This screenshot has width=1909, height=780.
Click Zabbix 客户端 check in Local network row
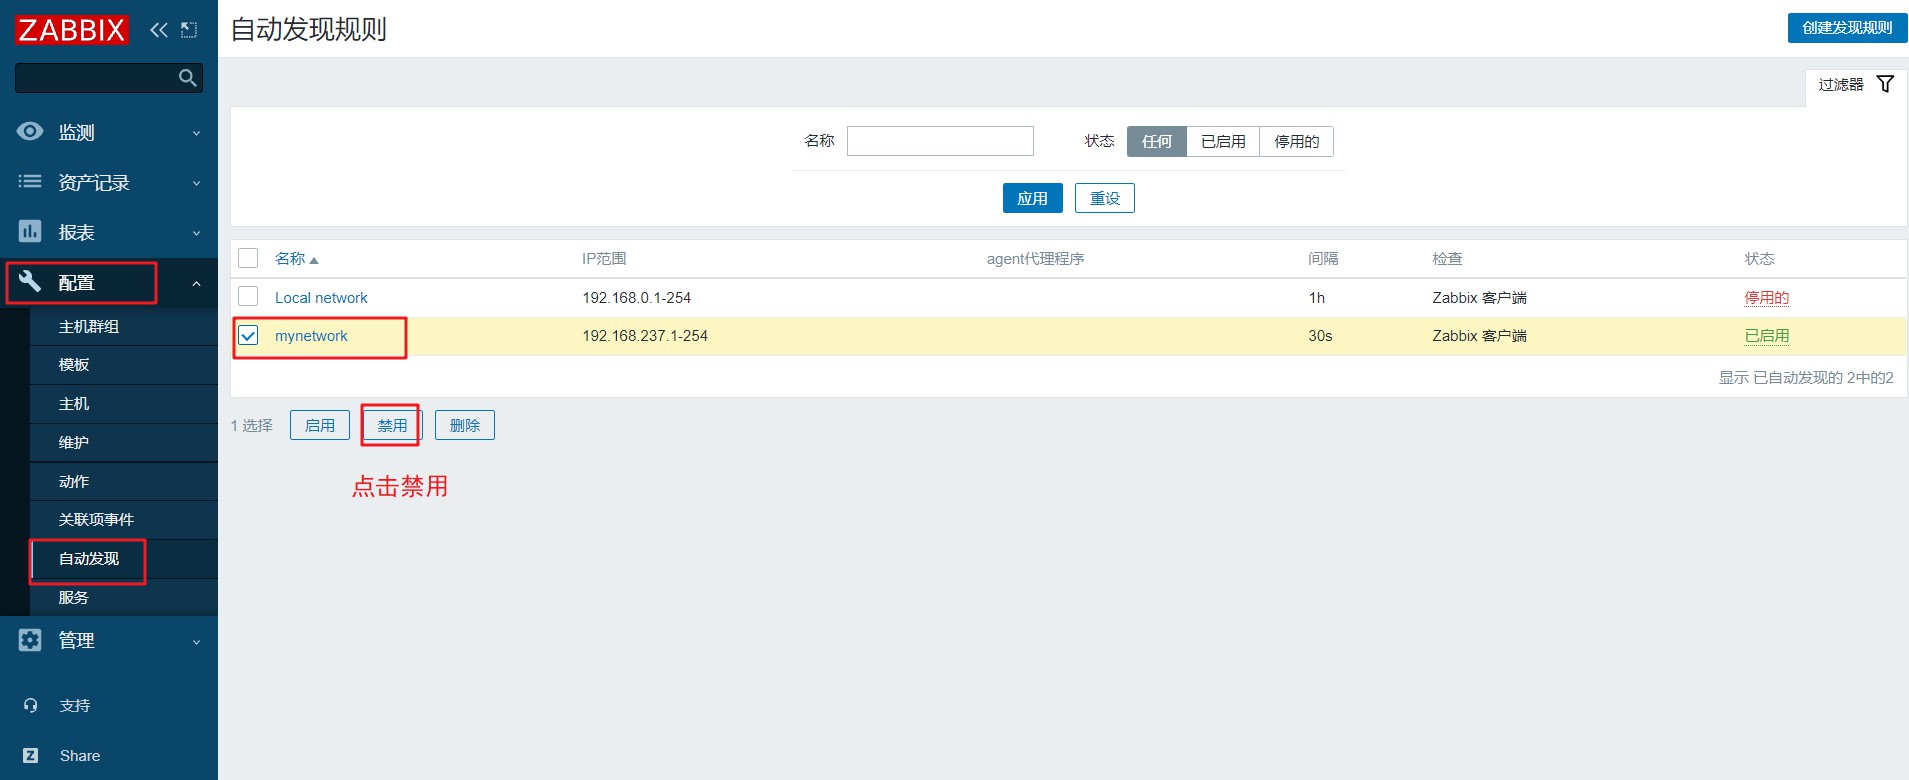click(1479, 298)
